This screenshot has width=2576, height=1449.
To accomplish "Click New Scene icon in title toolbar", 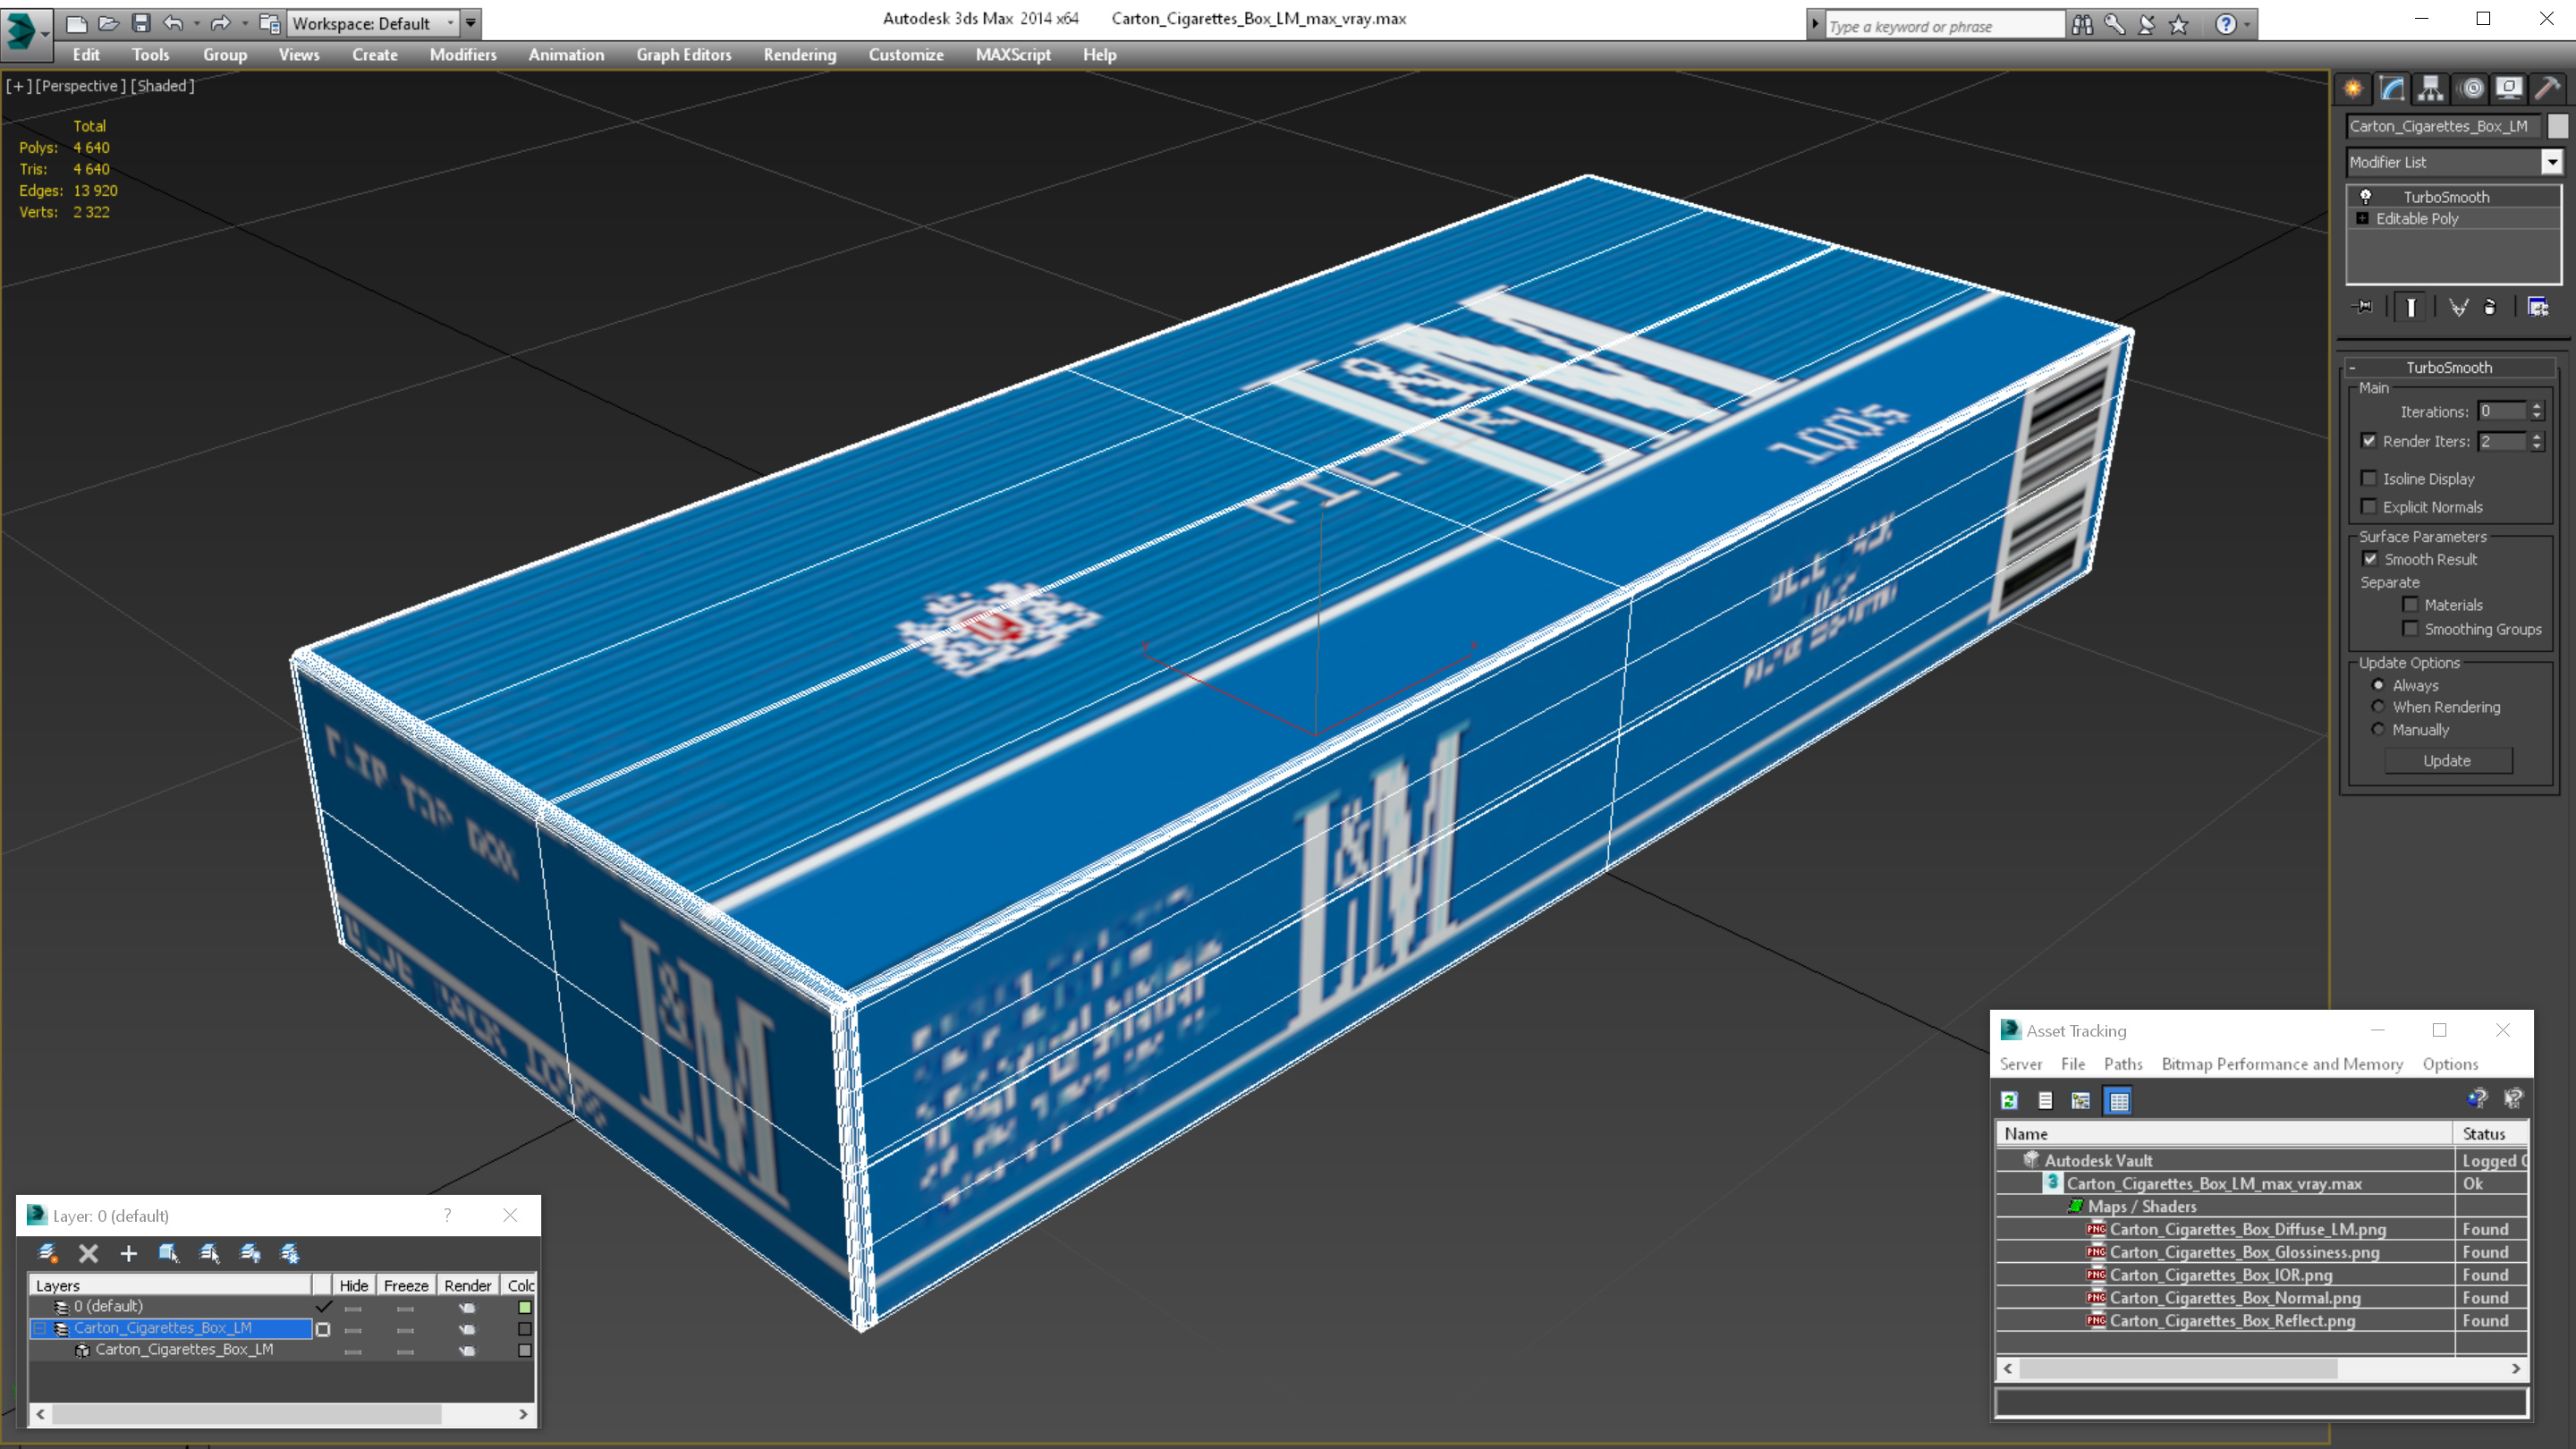I will 76,23.
